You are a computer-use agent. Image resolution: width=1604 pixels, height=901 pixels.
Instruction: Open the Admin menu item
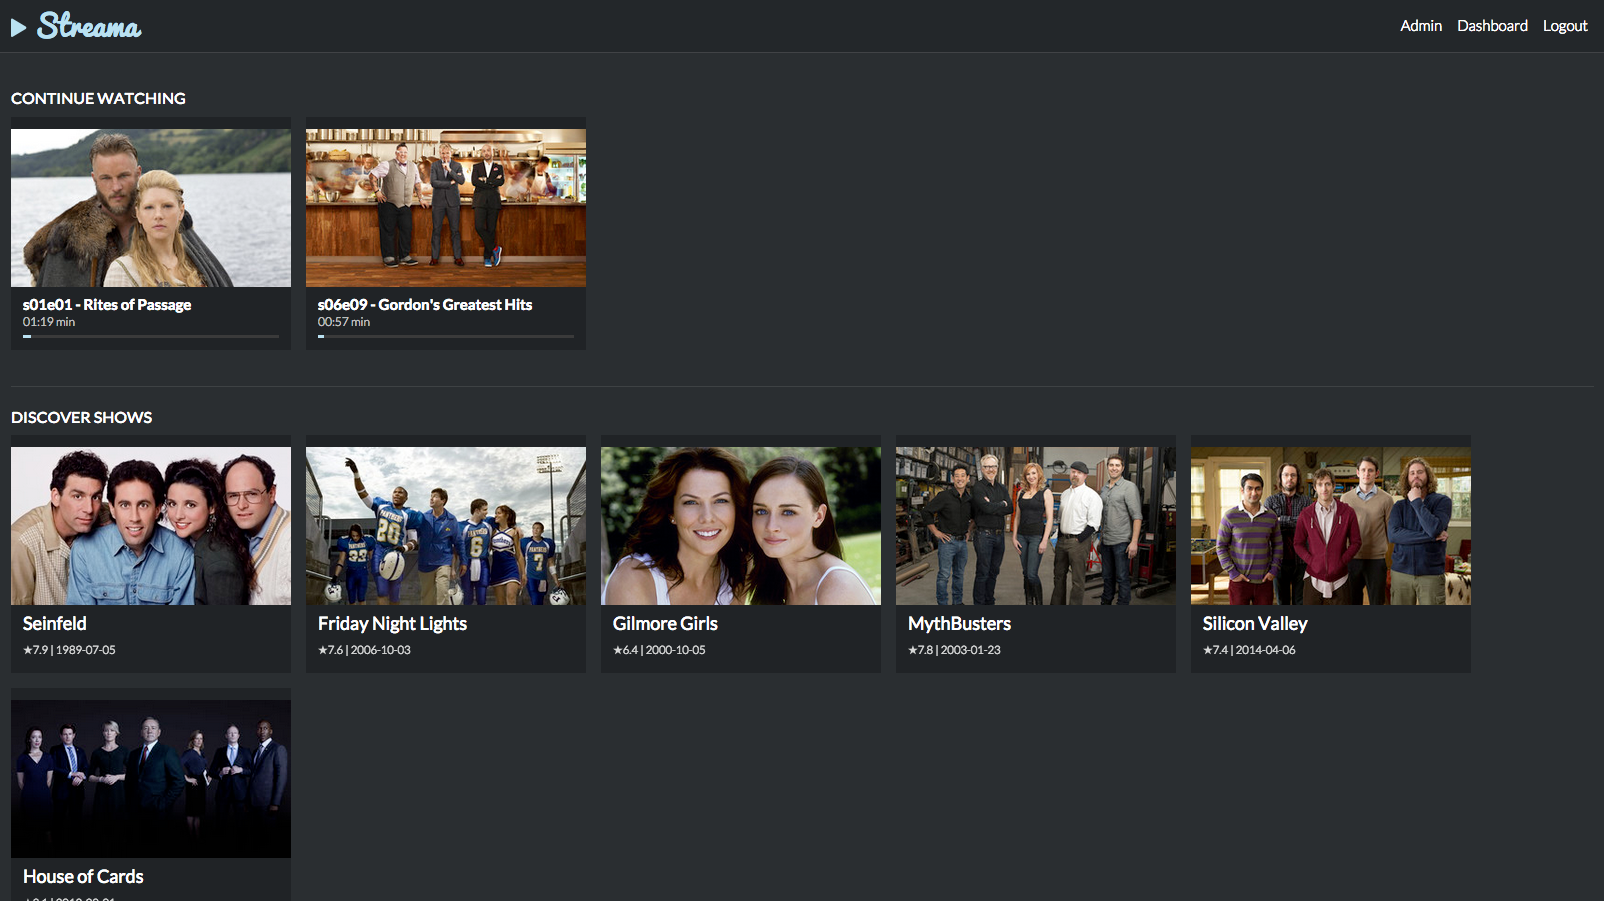click(x=1420, y=26)
